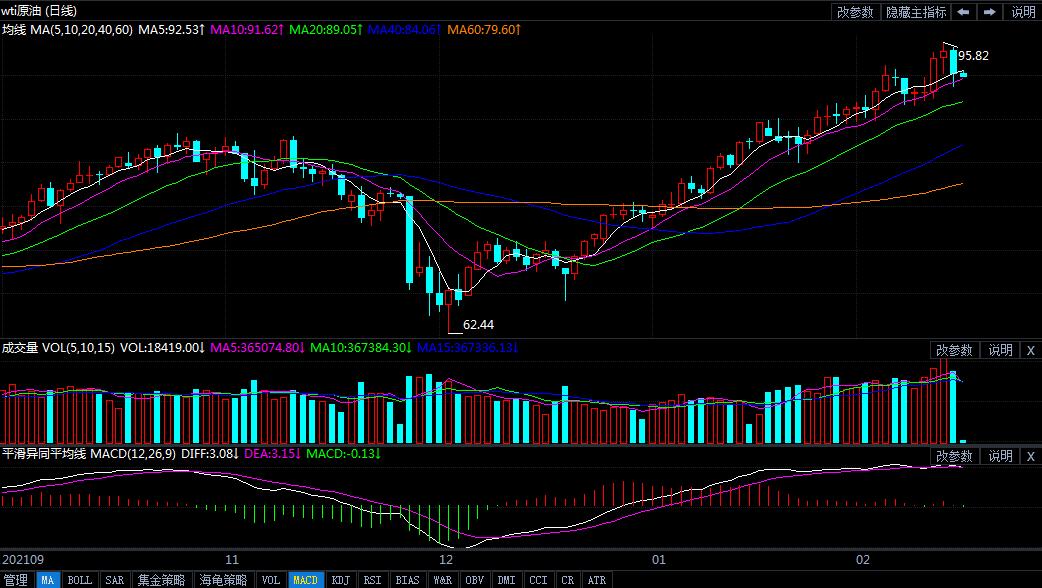1042x588 pixels.
Task: Switch to the KDJ indicator tab
Action: click(341, 580)
